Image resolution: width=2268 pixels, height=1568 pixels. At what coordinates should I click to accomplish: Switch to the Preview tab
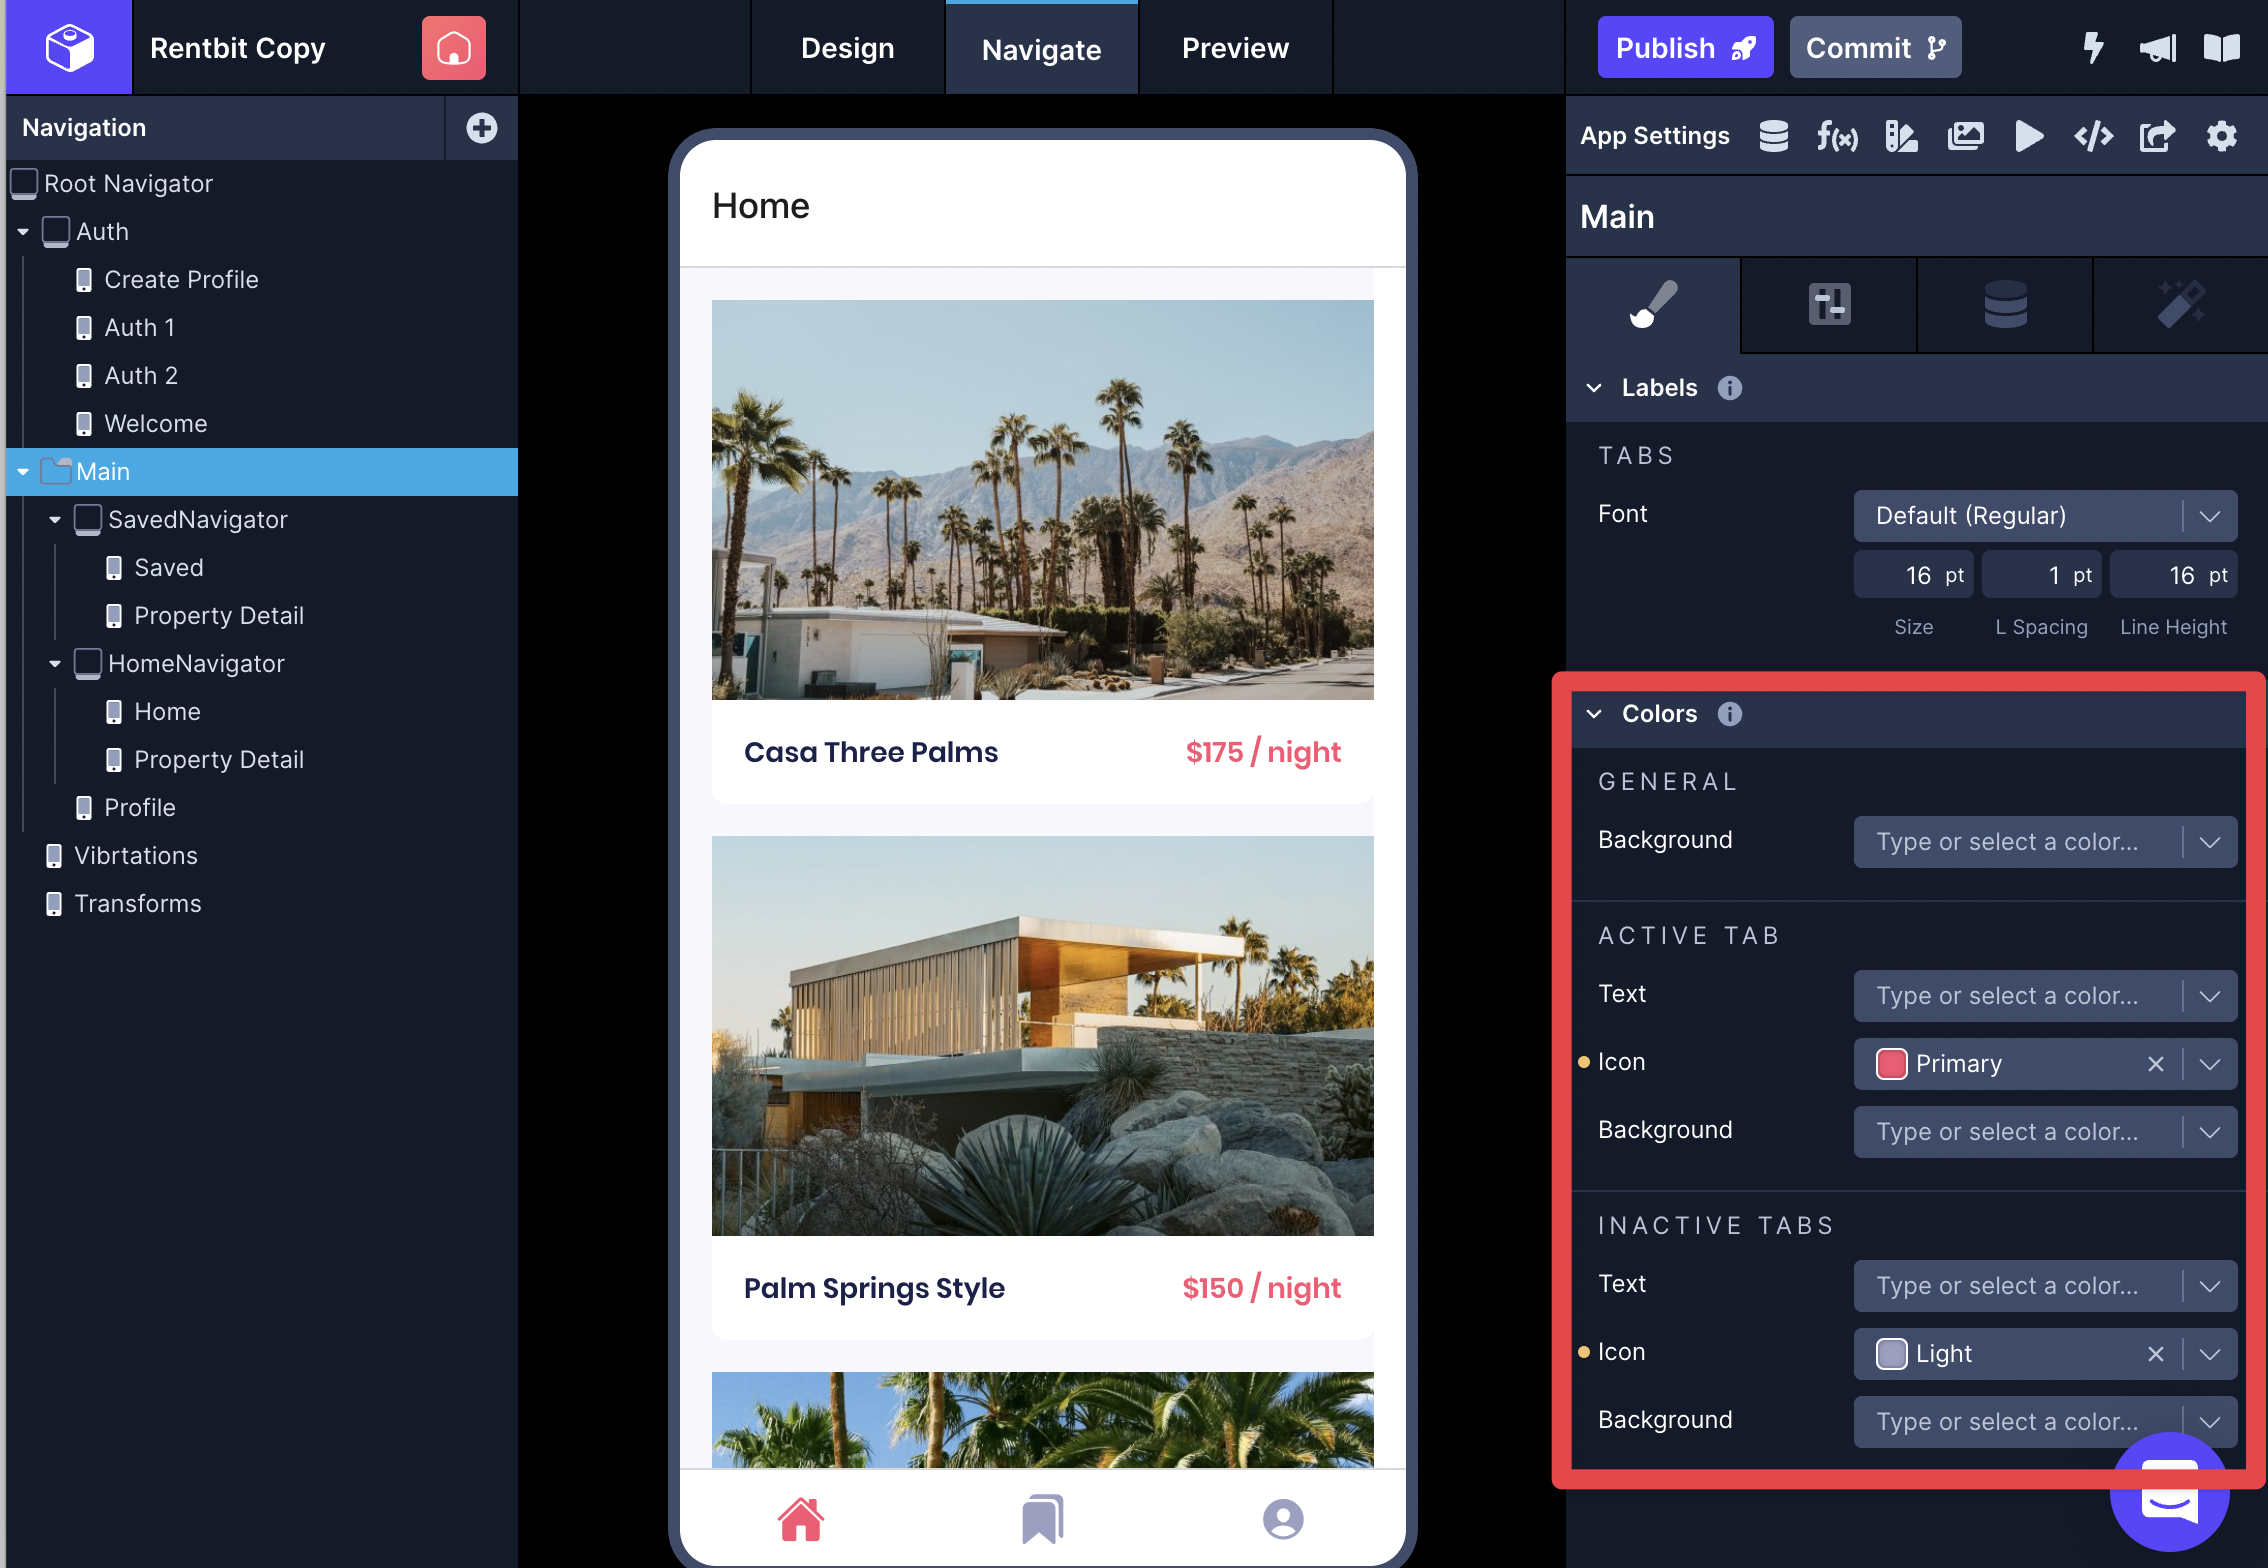point(1235,48)
